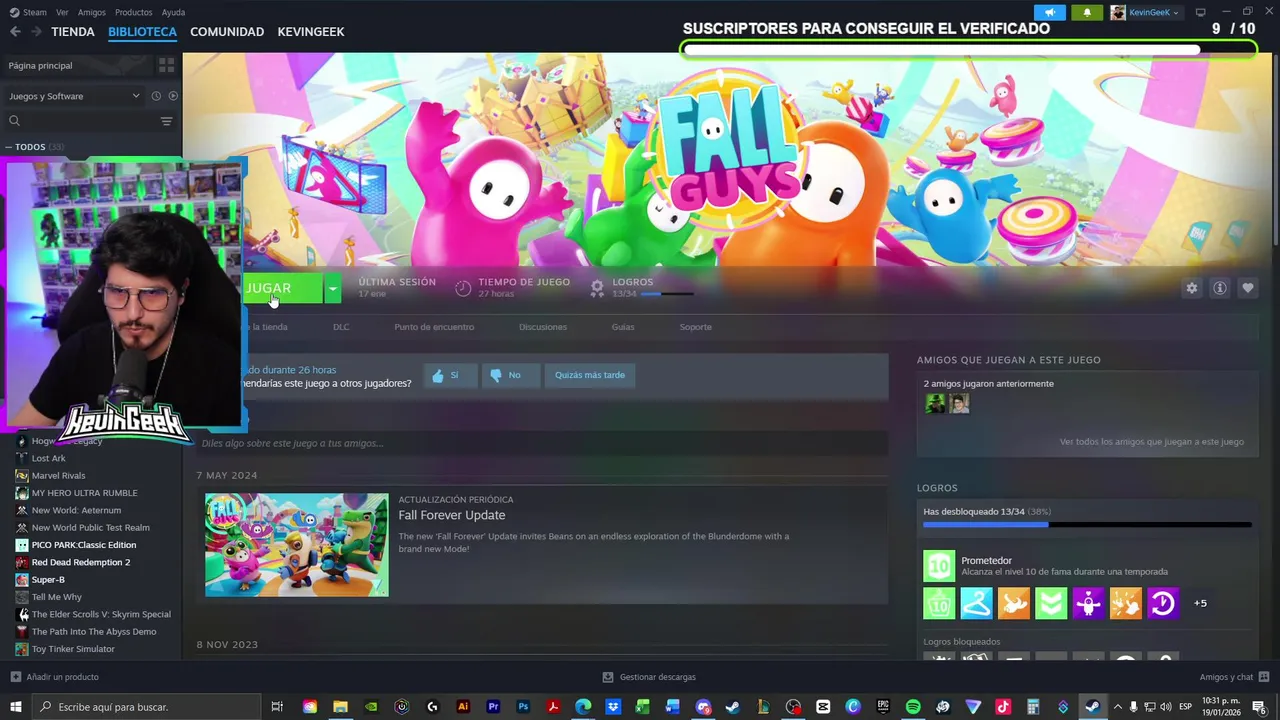Click the library search field
Image resolution: width=1280 pixels, height=720 pixels.
point(82,121)
